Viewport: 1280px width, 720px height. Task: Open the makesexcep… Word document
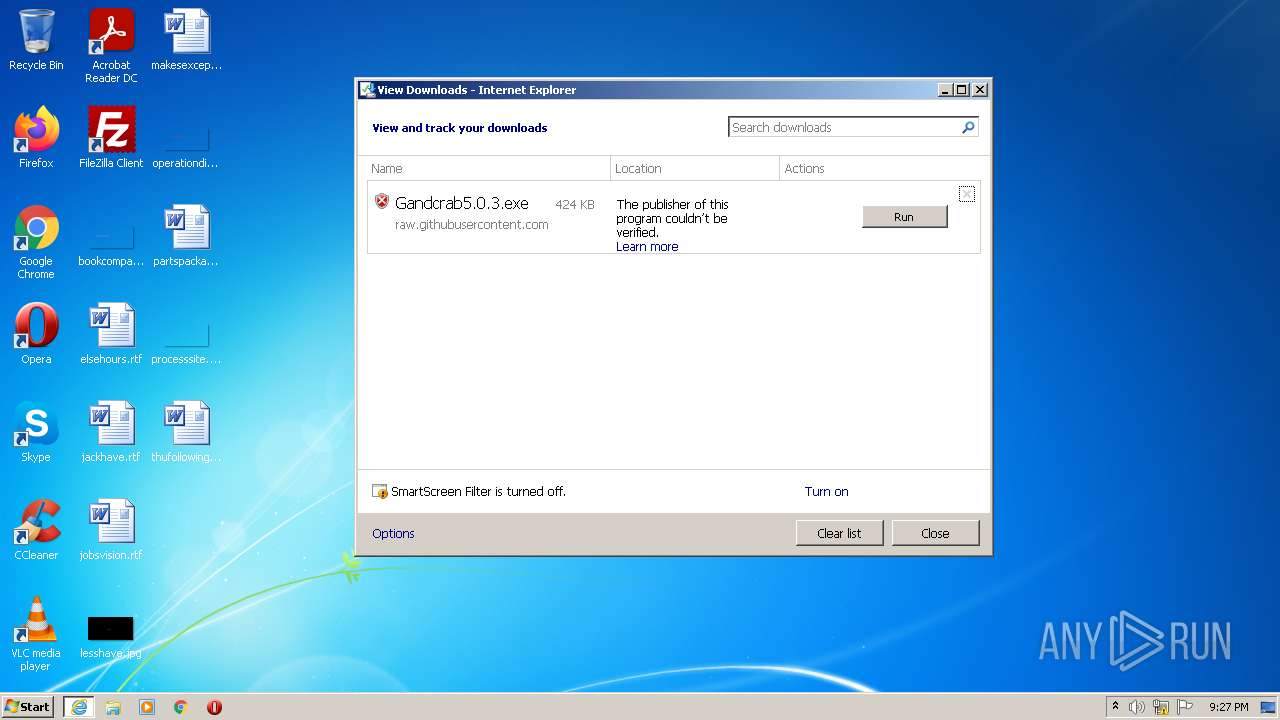click(186, 40)
